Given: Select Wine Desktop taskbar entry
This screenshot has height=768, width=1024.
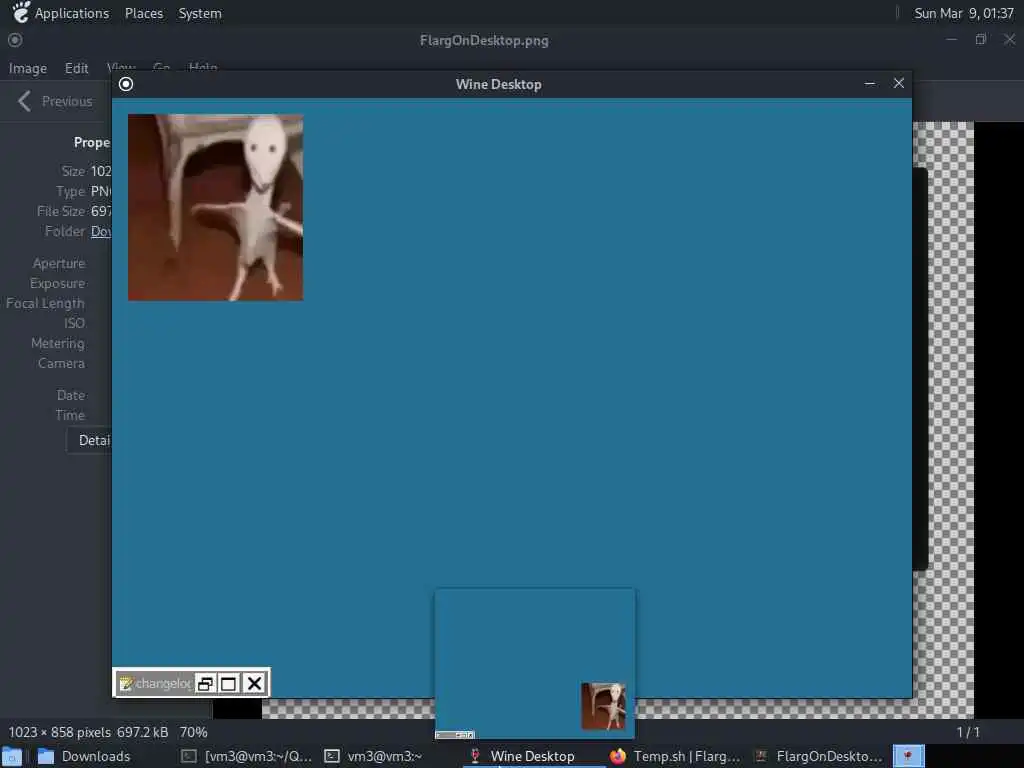Looking at the screenshot, I should pyautogui.click(x=522, y=756).
